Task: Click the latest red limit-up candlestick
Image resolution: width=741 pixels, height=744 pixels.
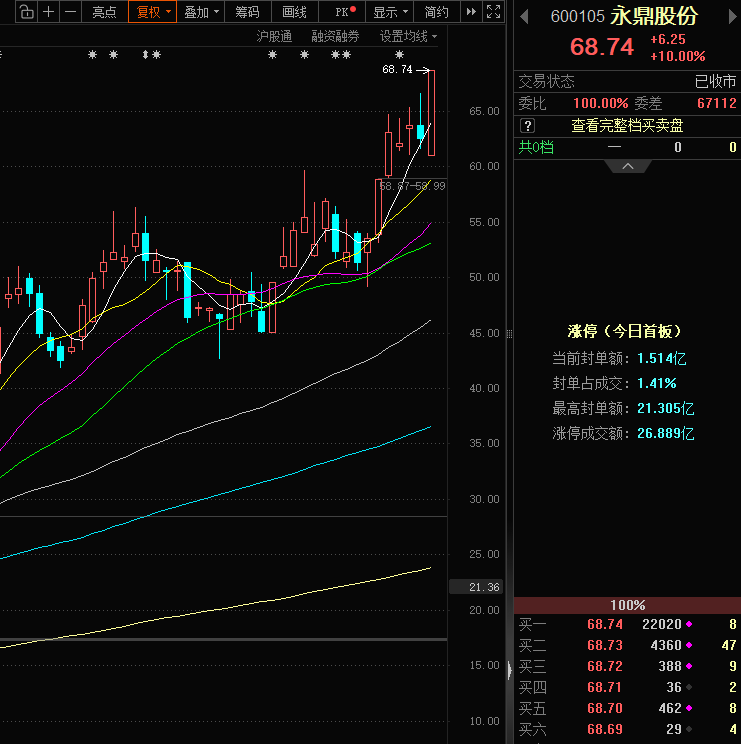Action: click(x=431, y=112)
